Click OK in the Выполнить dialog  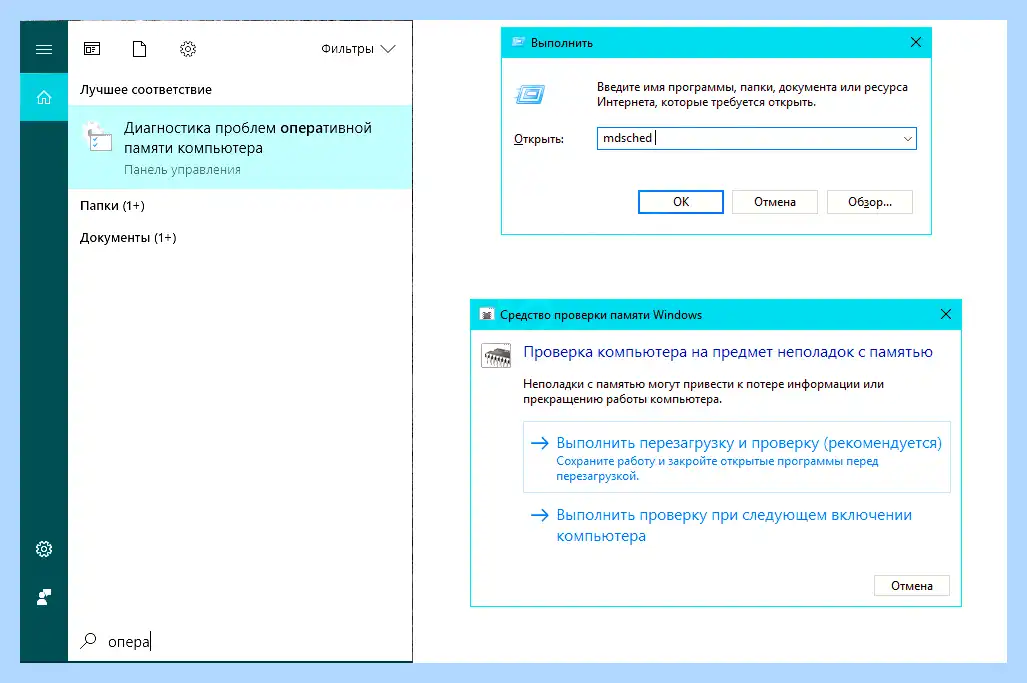point(681,202)
